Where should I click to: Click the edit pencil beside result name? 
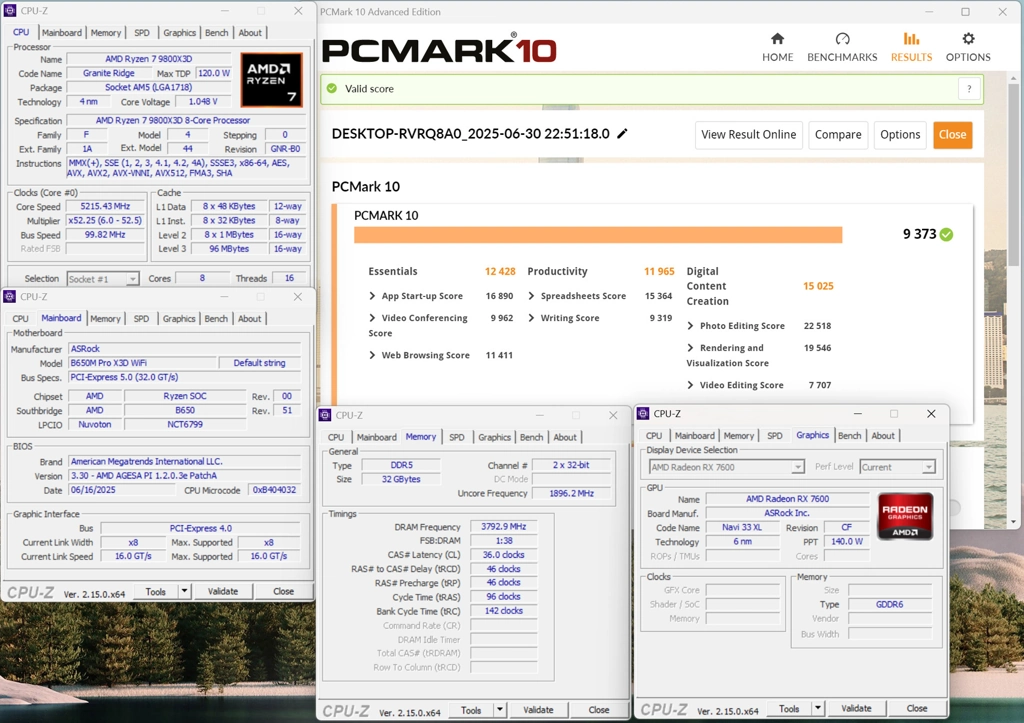tap(622, 133)
